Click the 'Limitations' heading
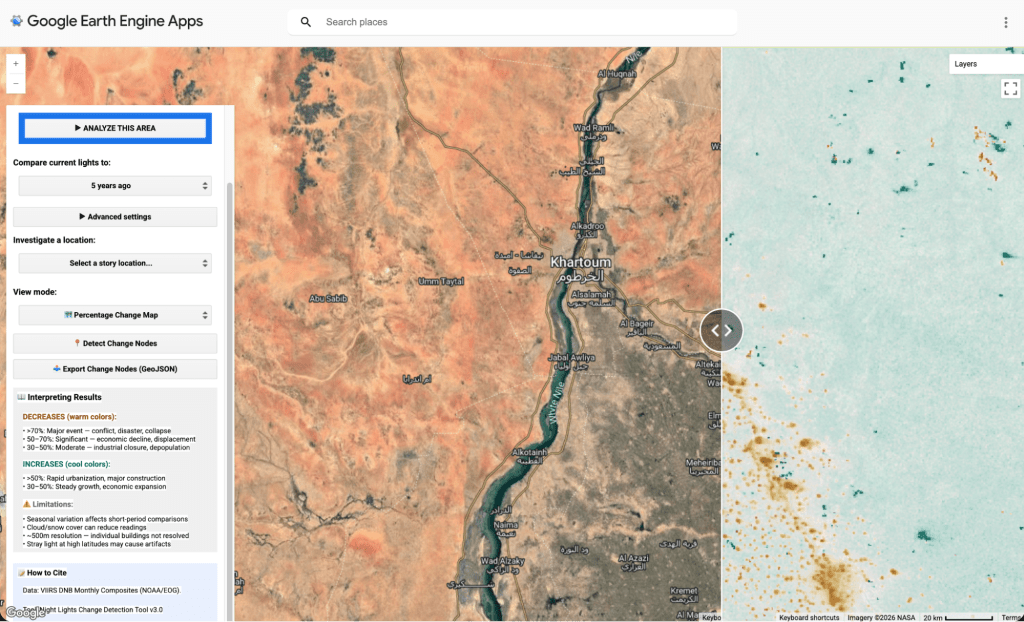This screenshot has width=1024, height=622. pyautogui.click(x=52, y=504)
